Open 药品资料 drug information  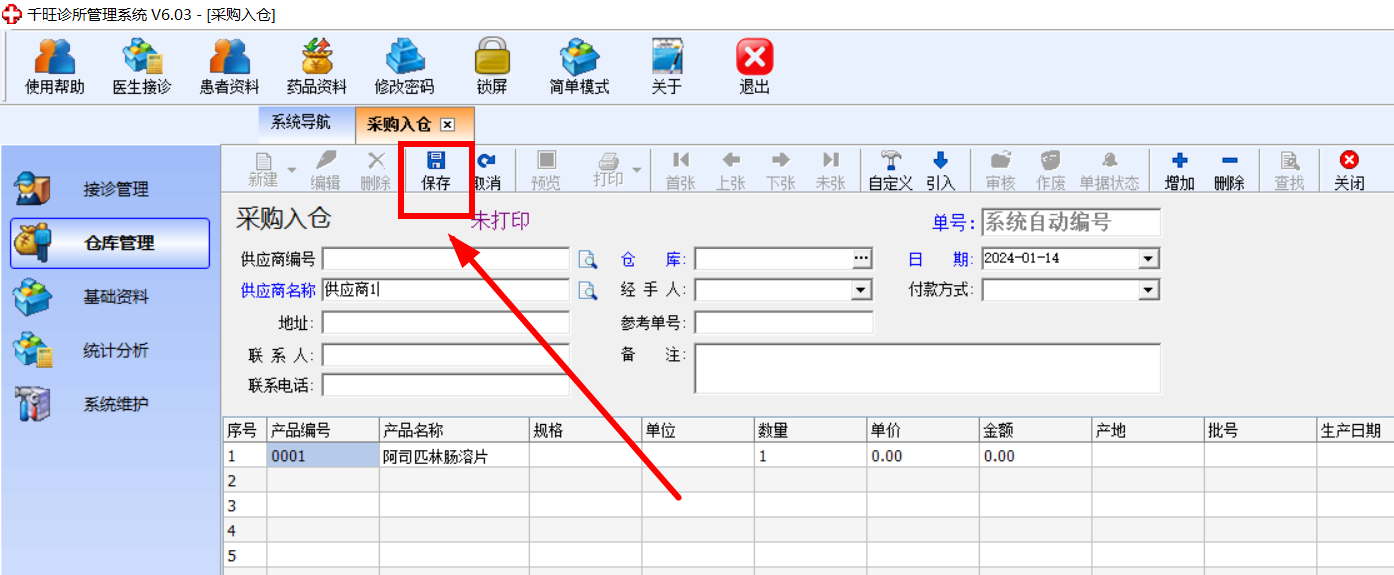pos(317,66)
